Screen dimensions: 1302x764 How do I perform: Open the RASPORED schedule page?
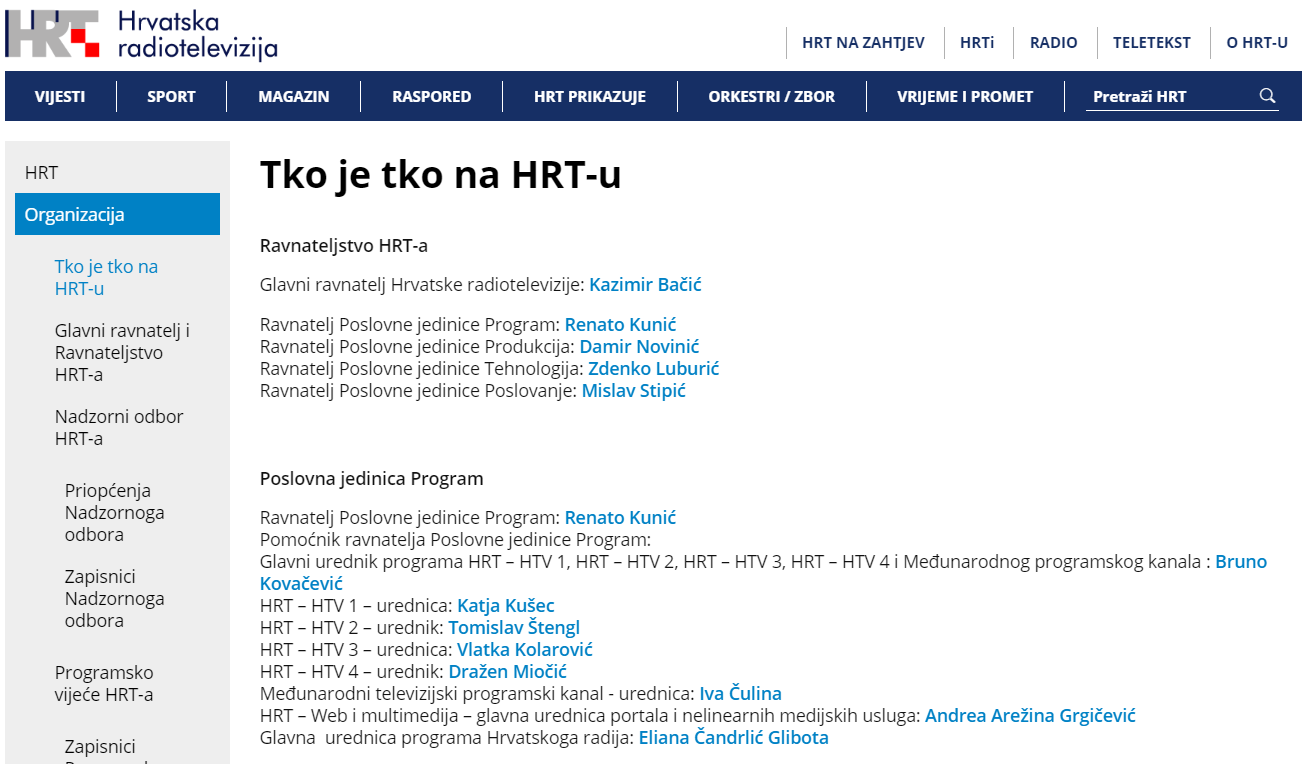click(431, 96)
